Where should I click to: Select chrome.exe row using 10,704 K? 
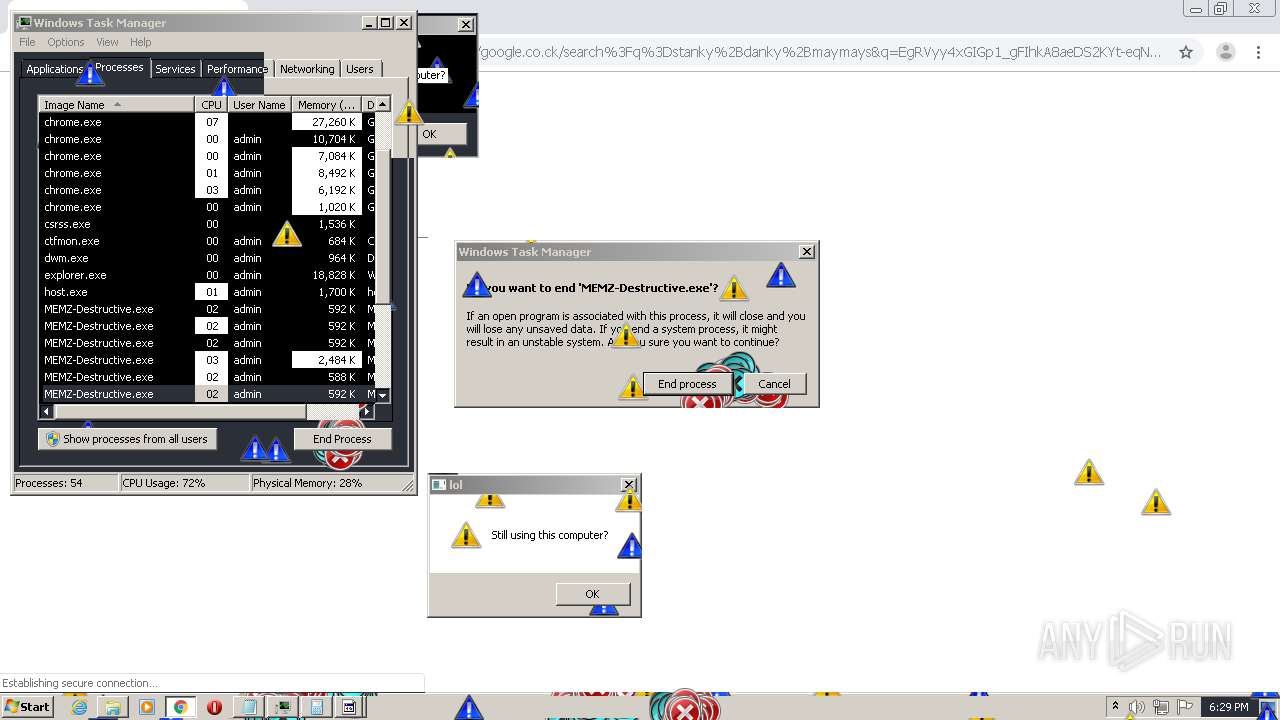(207, 139)
